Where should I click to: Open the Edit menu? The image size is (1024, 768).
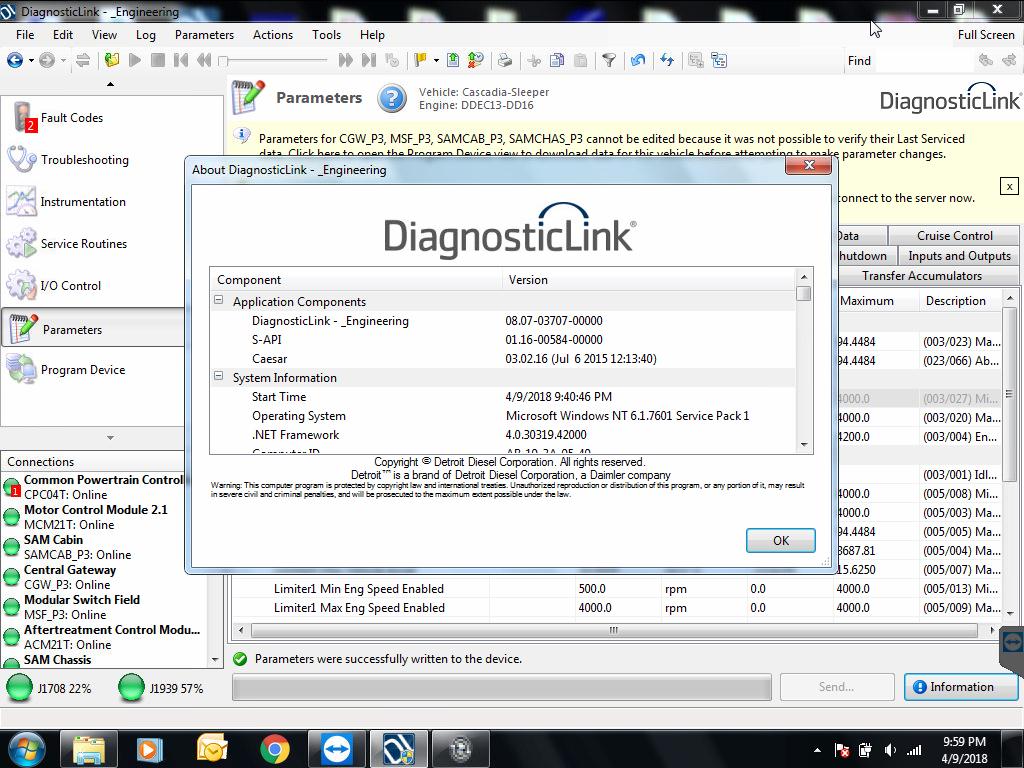pyautogui.click(x=63, y=35)
